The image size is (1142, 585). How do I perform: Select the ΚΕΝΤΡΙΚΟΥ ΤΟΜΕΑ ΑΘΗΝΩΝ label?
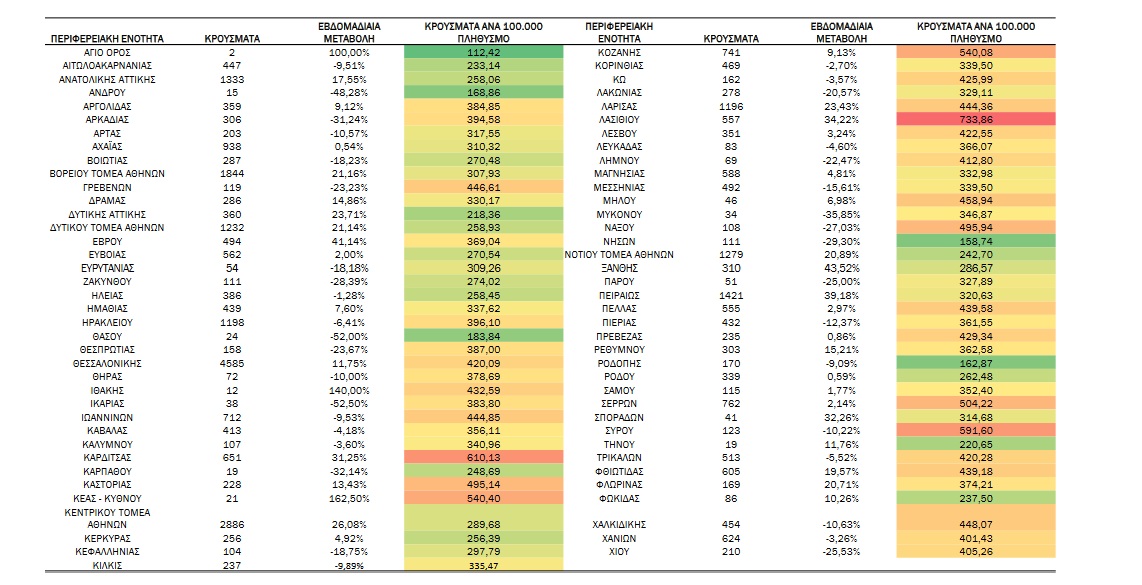coord(107,518)
